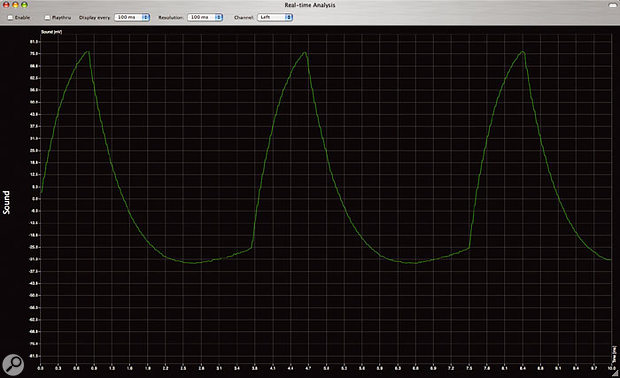Click the 'Real-time Analysis' window title

tap(310, 5)
